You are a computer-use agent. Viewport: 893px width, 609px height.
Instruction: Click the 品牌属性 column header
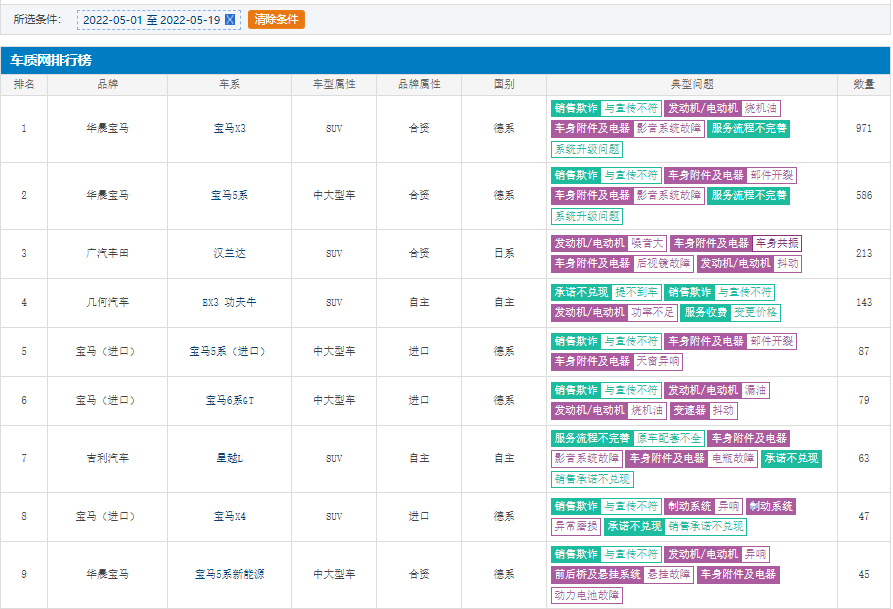[419, 84]
